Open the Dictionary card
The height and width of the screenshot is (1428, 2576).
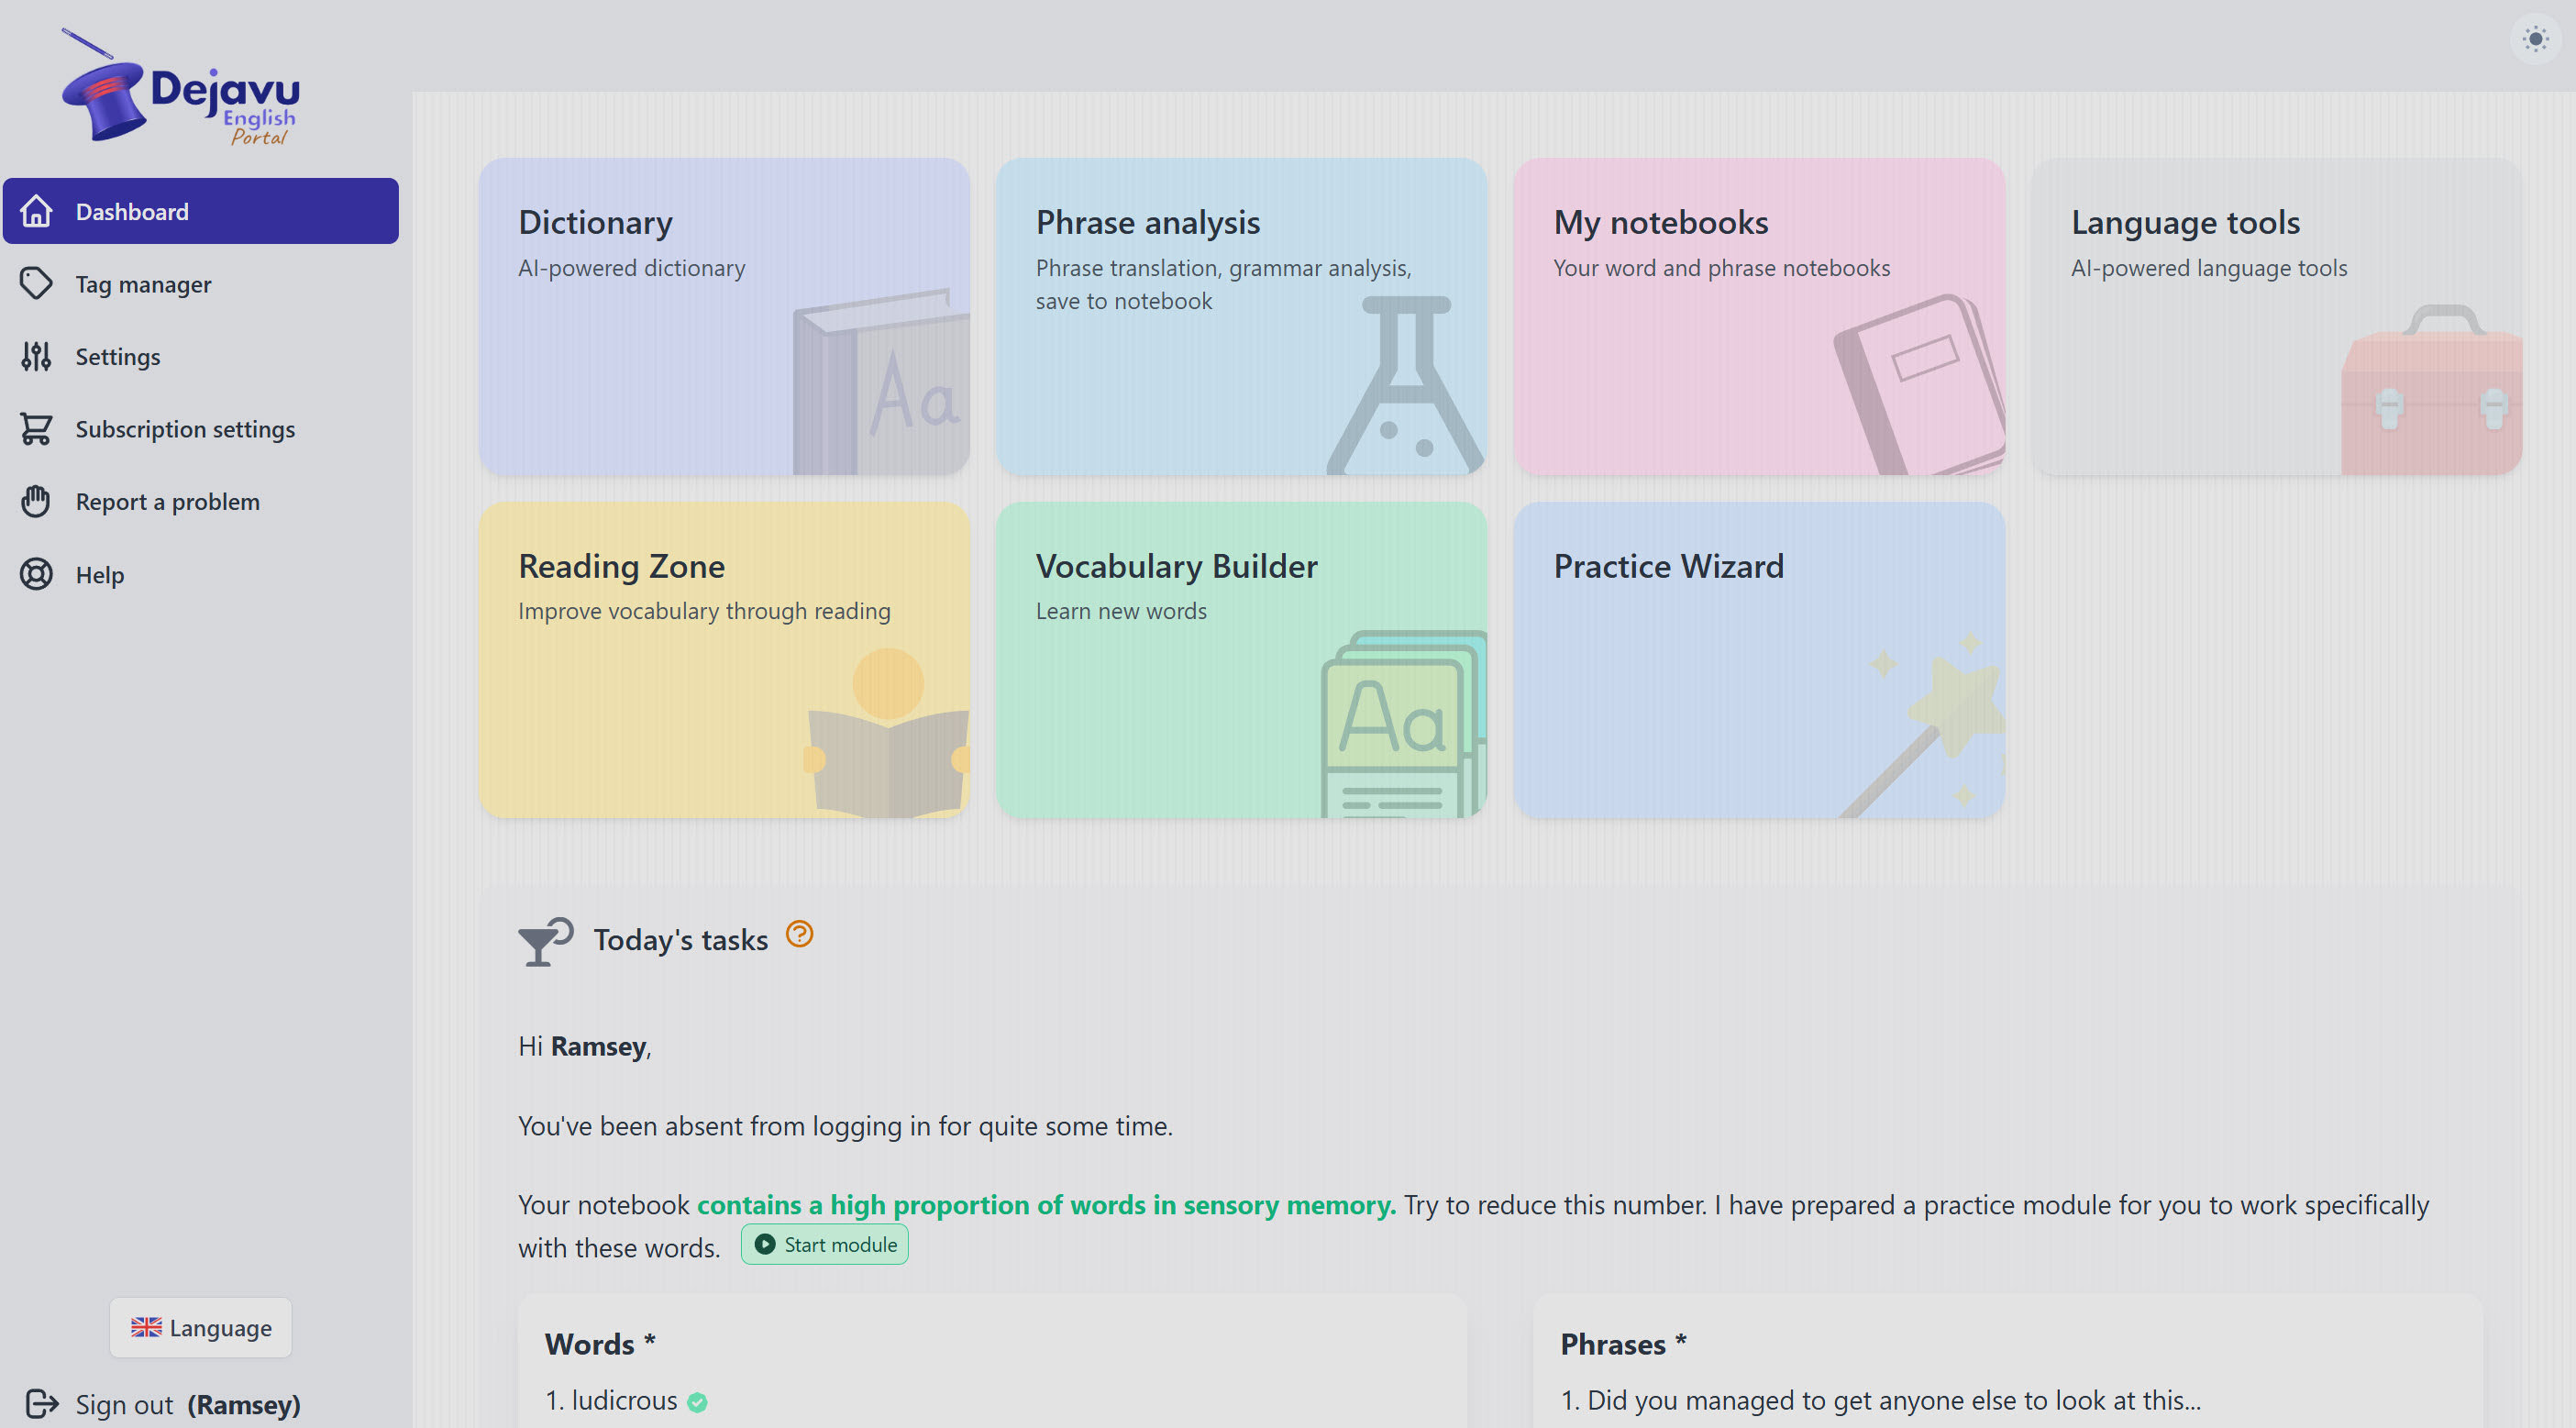point(724,316)
